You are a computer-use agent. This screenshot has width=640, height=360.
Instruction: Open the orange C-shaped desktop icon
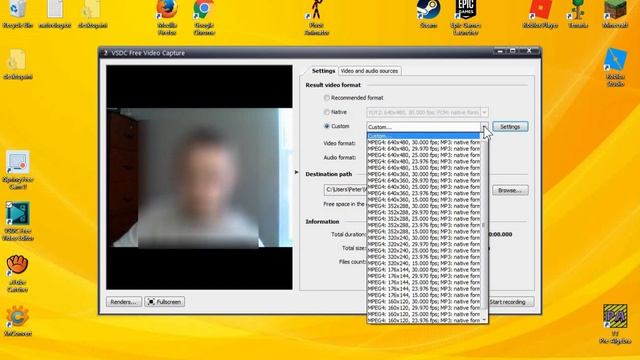click(x=18, y=321)
